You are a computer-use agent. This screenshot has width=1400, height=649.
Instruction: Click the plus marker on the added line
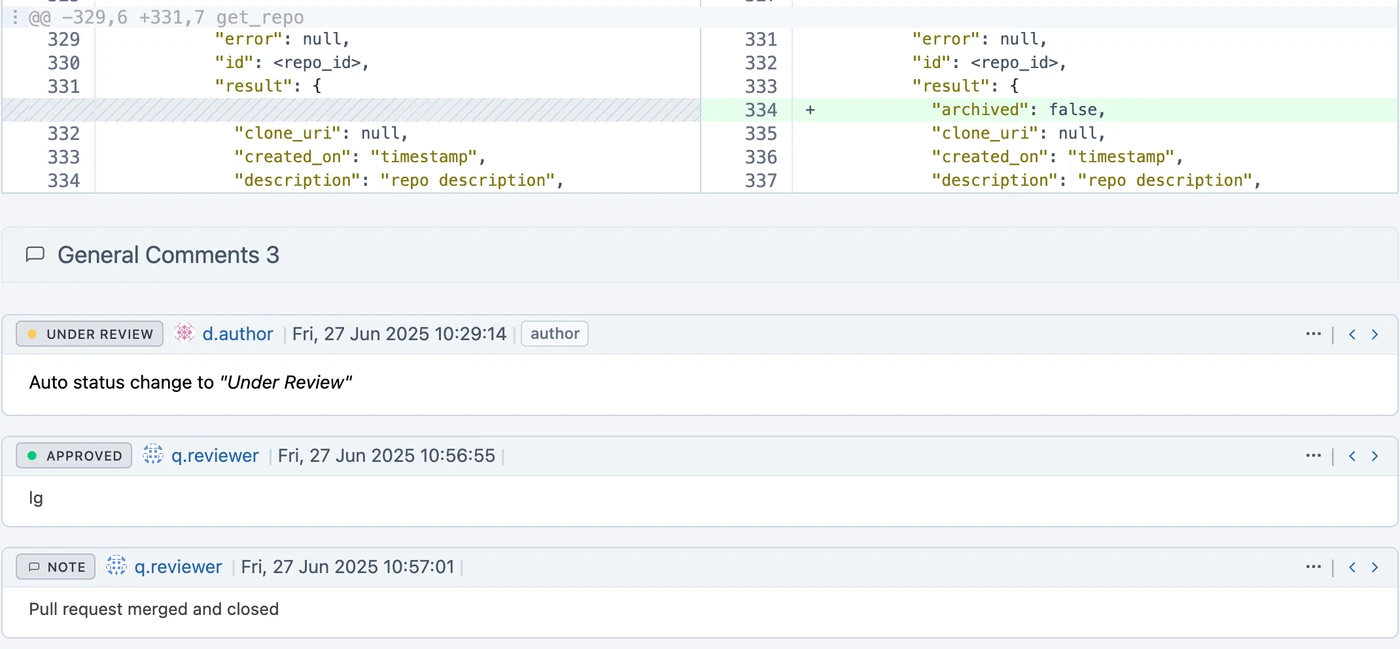pyautogui.click(x=810, y=110)
